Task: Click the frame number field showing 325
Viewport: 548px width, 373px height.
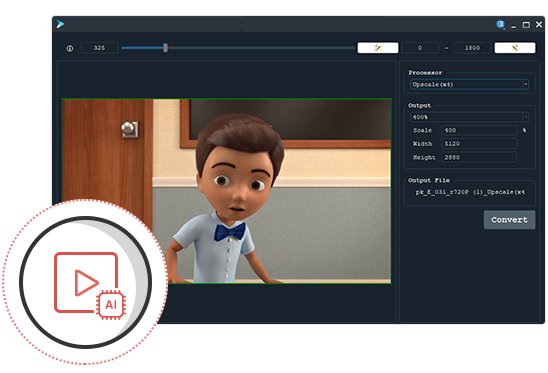Action: click(100, 48)
